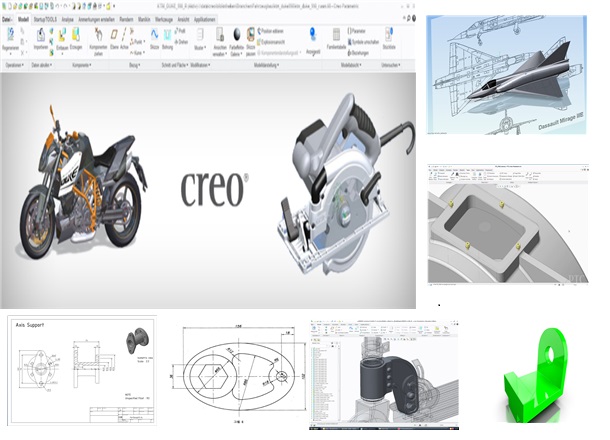Choose the Profil extrude tool
610x440 pixels.
coord(180,31)
